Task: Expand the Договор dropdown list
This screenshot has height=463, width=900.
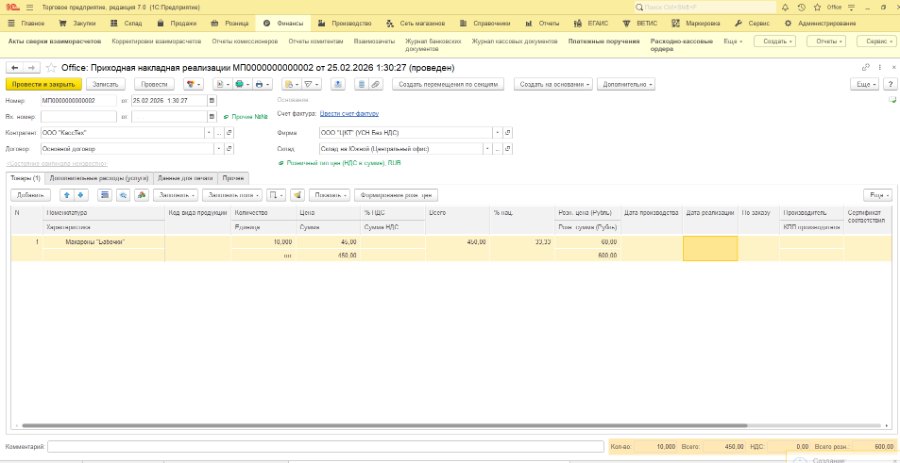Action: click(x=219, y=149)
